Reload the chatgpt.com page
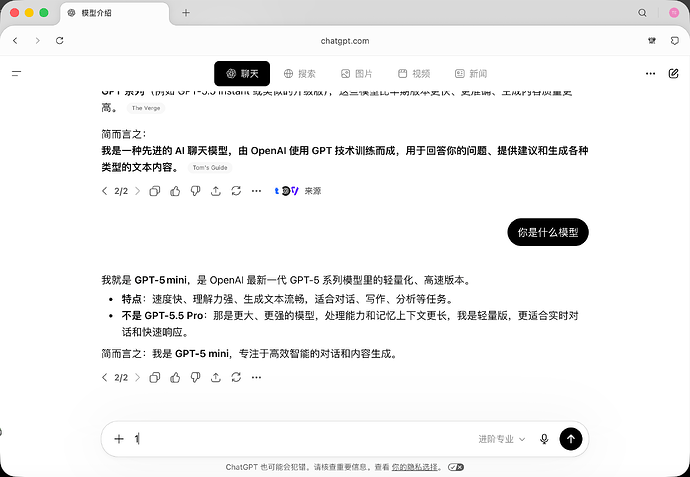690x477 pixels. (59, 40)
